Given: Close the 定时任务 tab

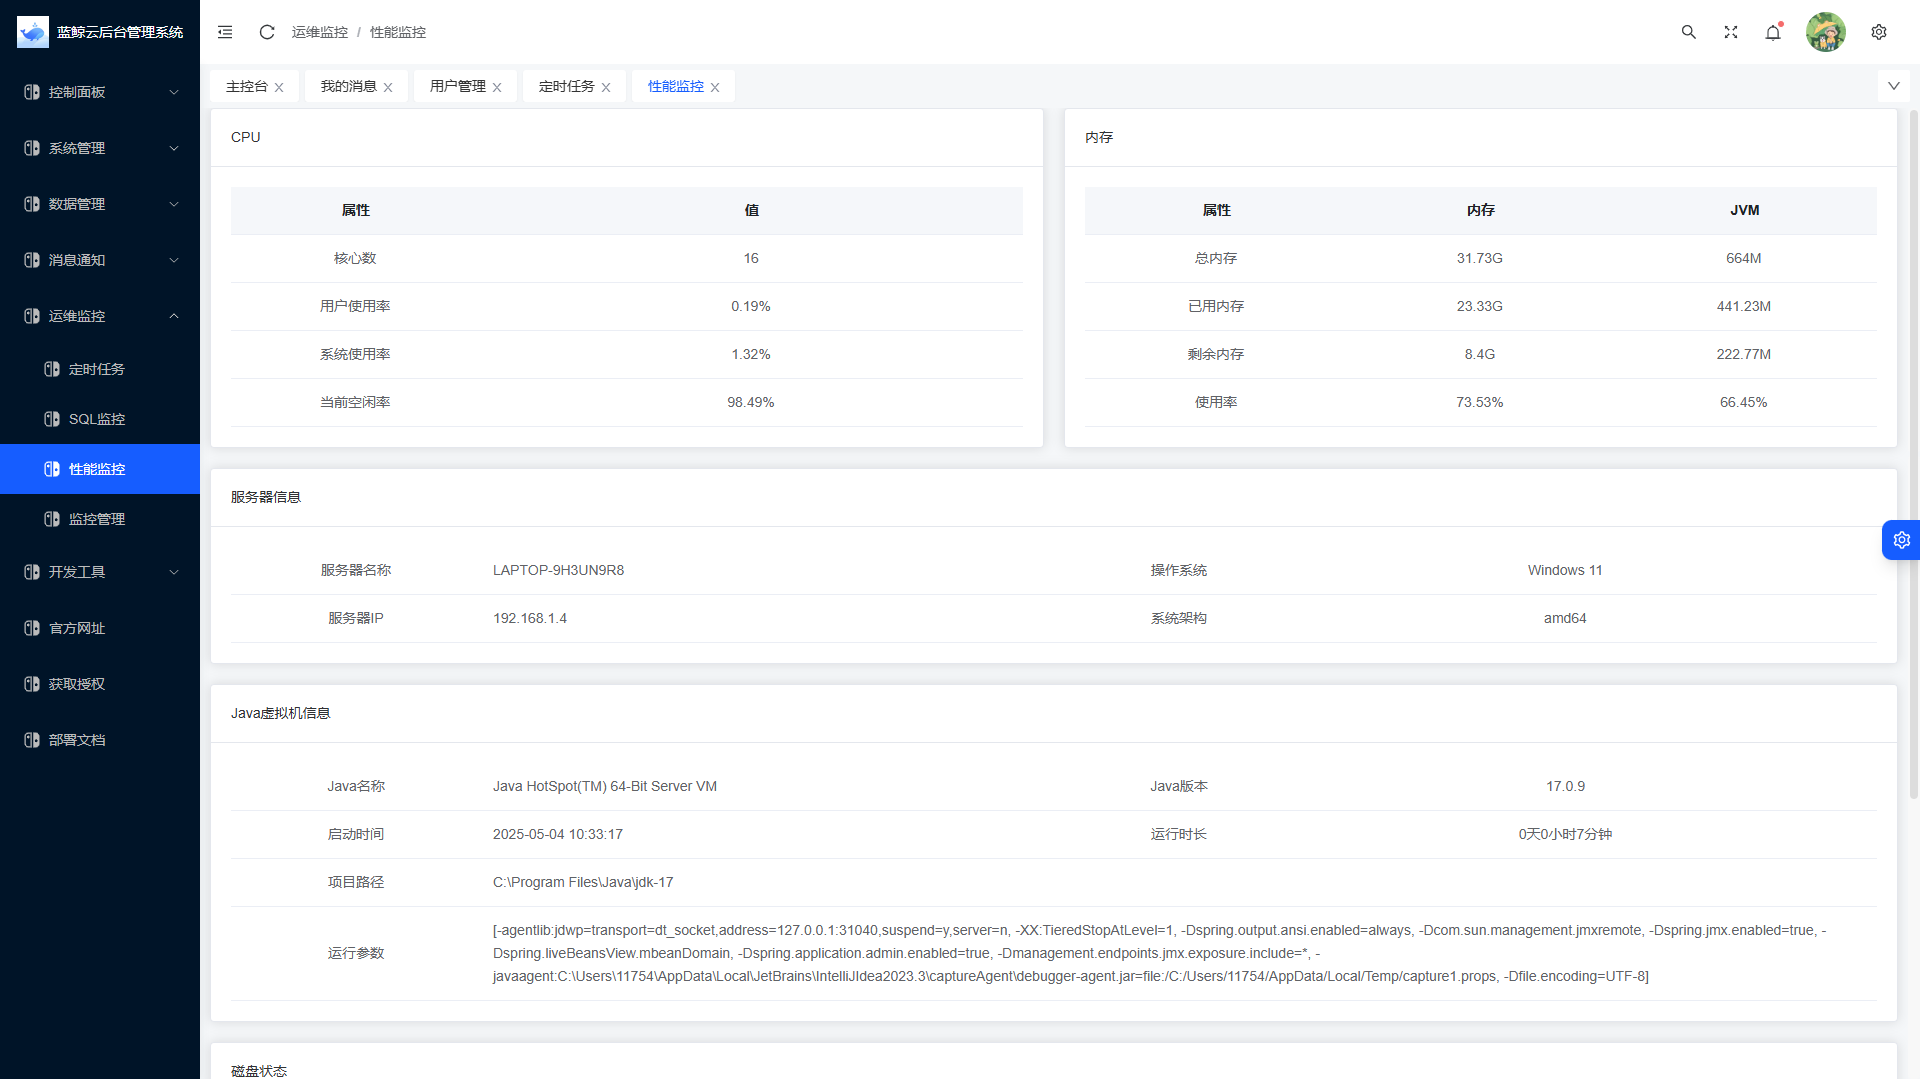Looking at the screenshot, I should coord(606,88).
